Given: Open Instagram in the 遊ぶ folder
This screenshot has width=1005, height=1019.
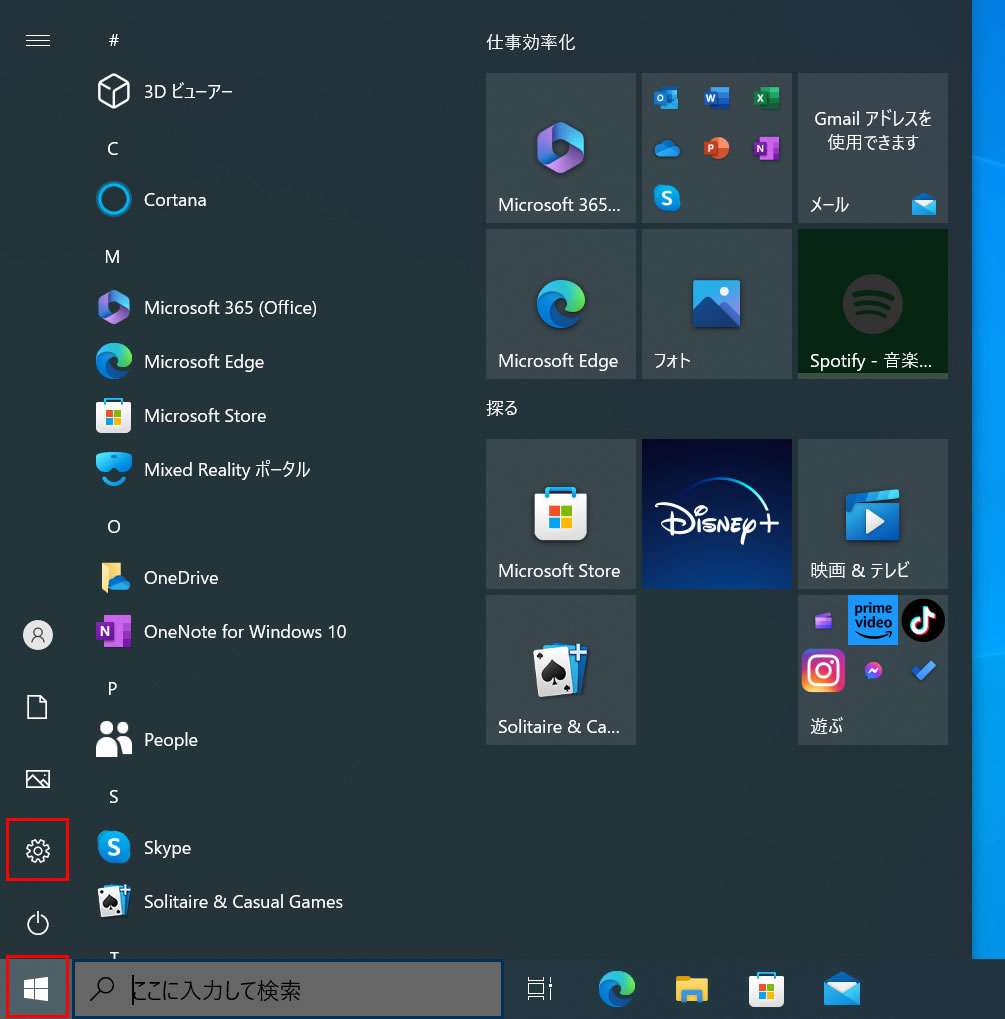Looking at the screenshot, I should click(x=823, y=670).
